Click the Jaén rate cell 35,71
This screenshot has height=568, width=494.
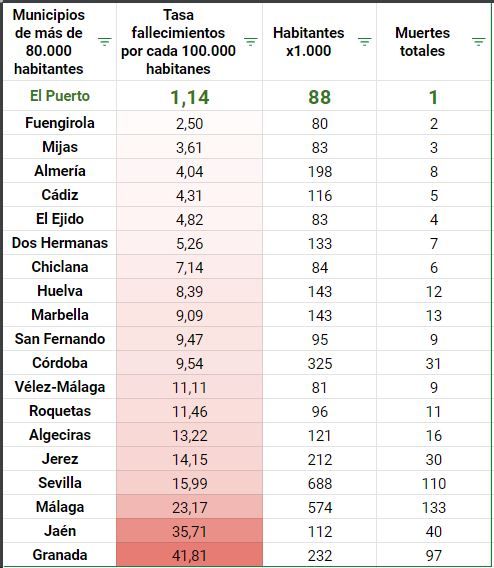189,531
